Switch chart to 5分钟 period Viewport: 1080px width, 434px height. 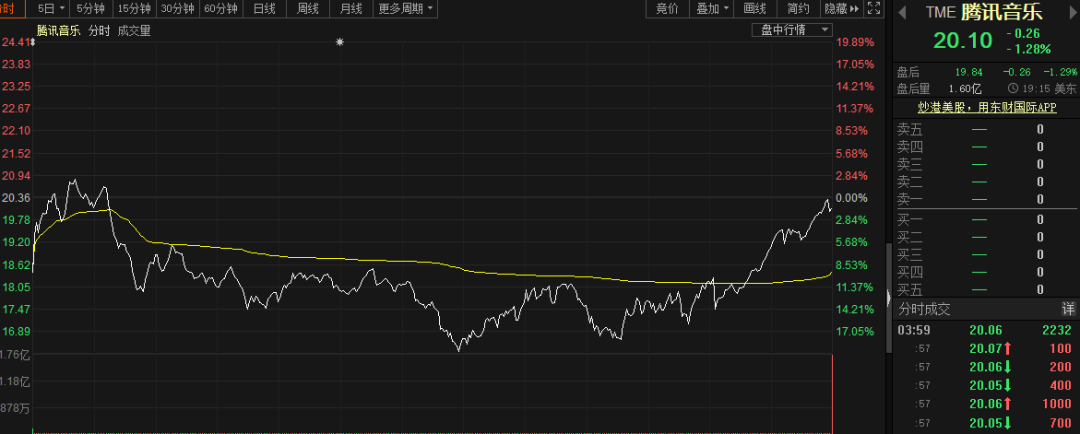(x=91, y=9)
